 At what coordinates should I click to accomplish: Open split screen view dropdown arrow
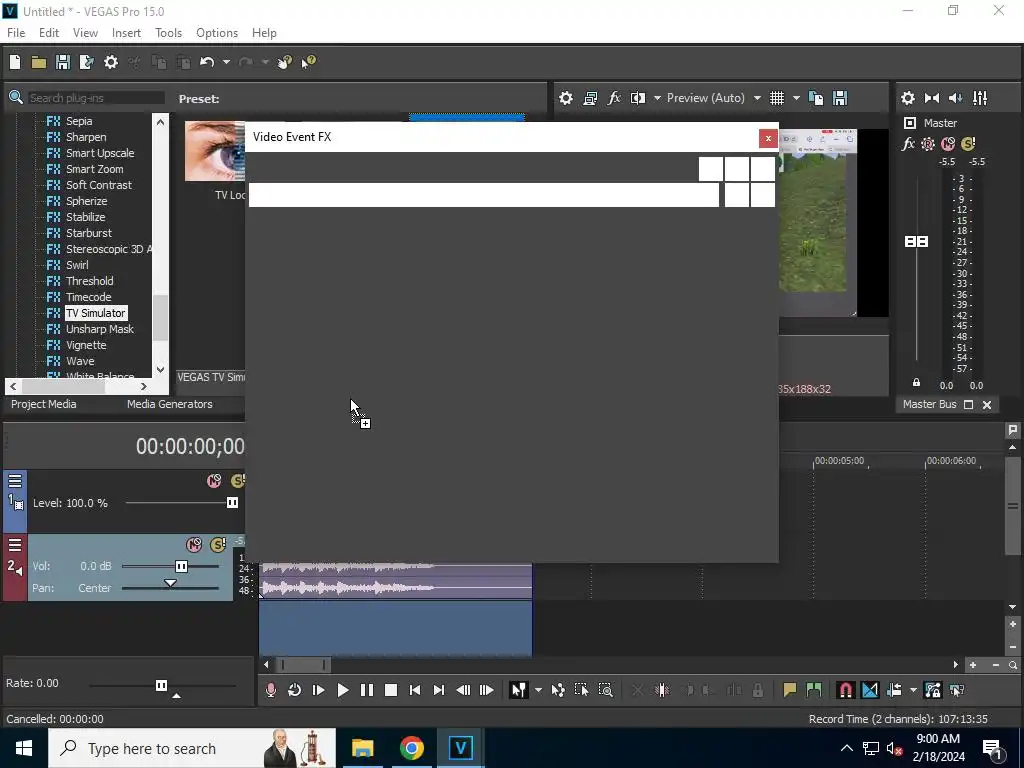657,98
